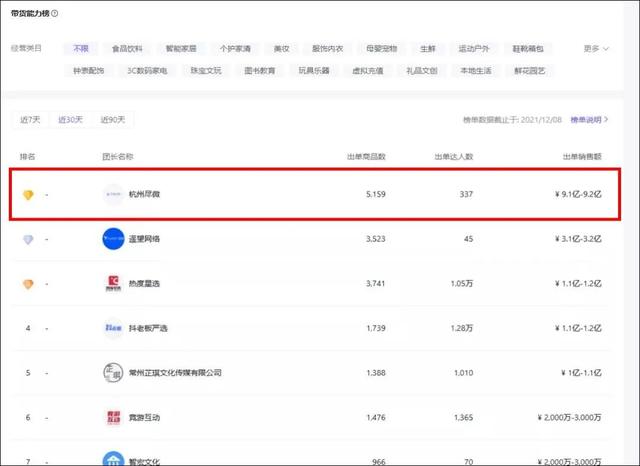Filter by 生鲜 category
This screenshot has width=640, height=466.
click(428, 49)
